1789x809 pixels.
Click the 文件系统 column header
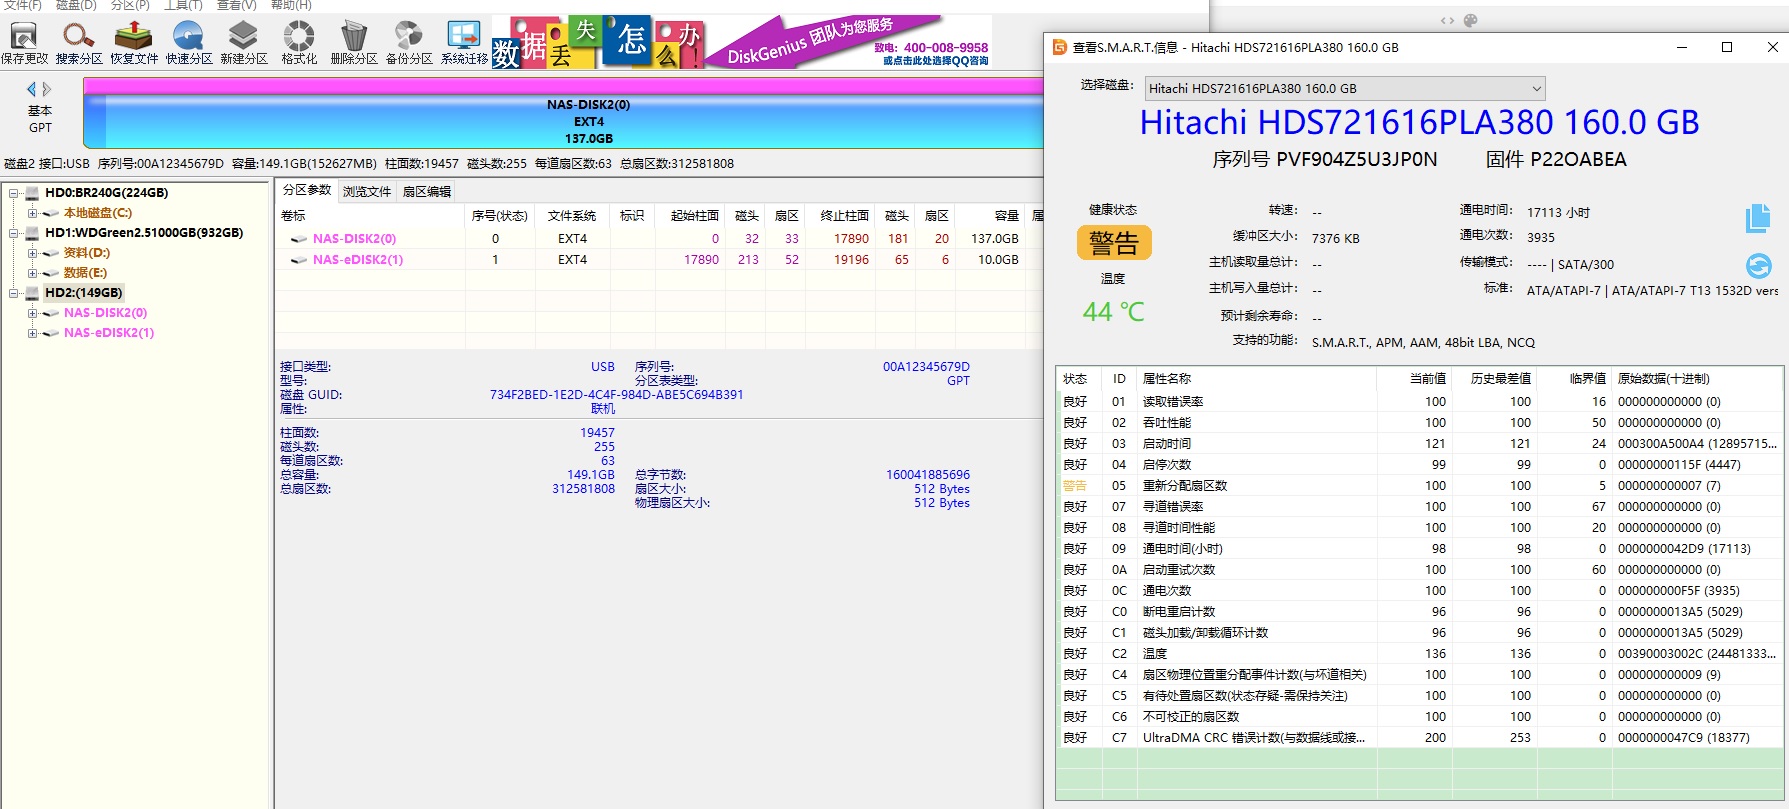[572, 216]
